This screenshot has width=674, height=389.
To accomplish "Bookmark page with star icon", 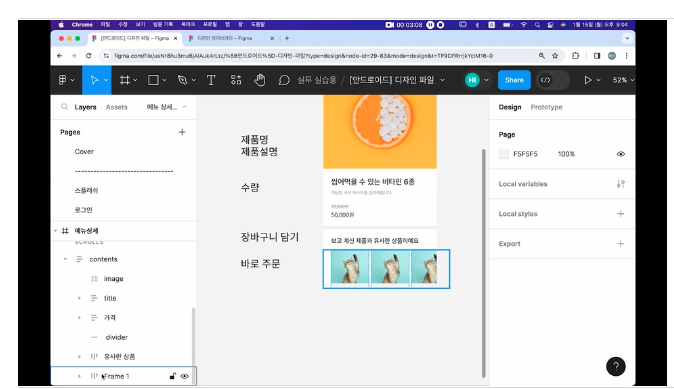I will click(555, 56).
